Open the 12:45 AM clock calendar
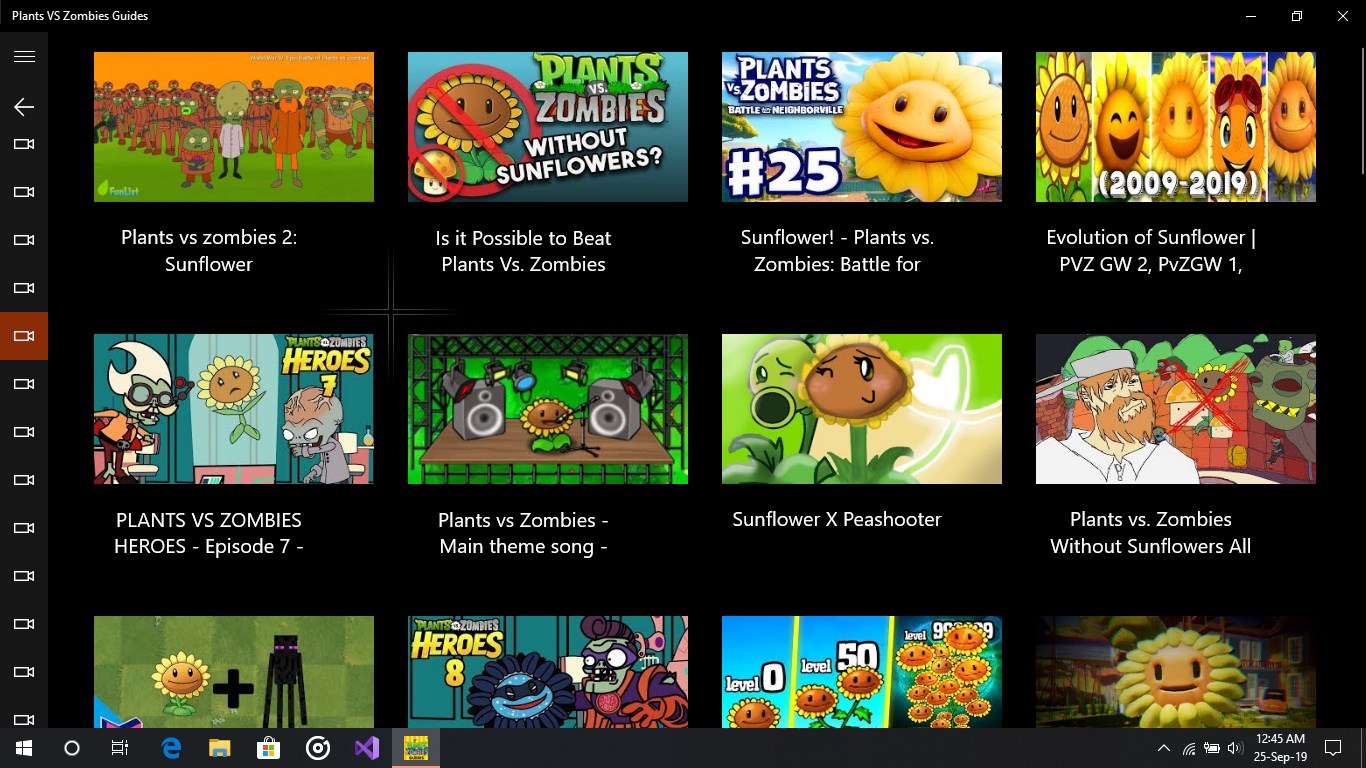The height and width of the screenshot is (768, 1366). tap(1280, 748)
